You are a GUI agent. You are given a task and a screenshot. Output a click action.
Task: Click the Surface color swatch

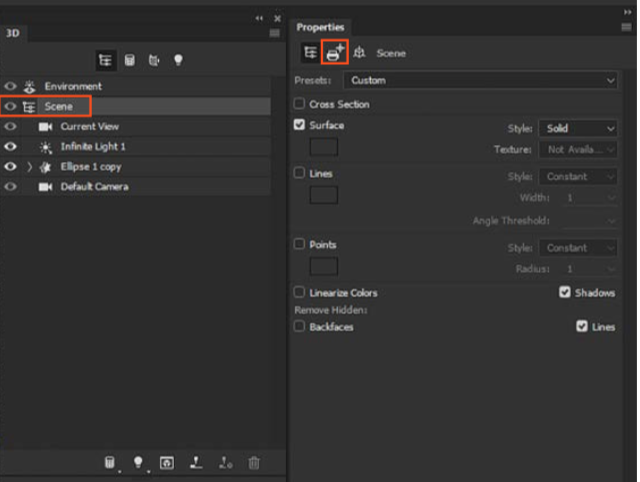pos(324,147)
